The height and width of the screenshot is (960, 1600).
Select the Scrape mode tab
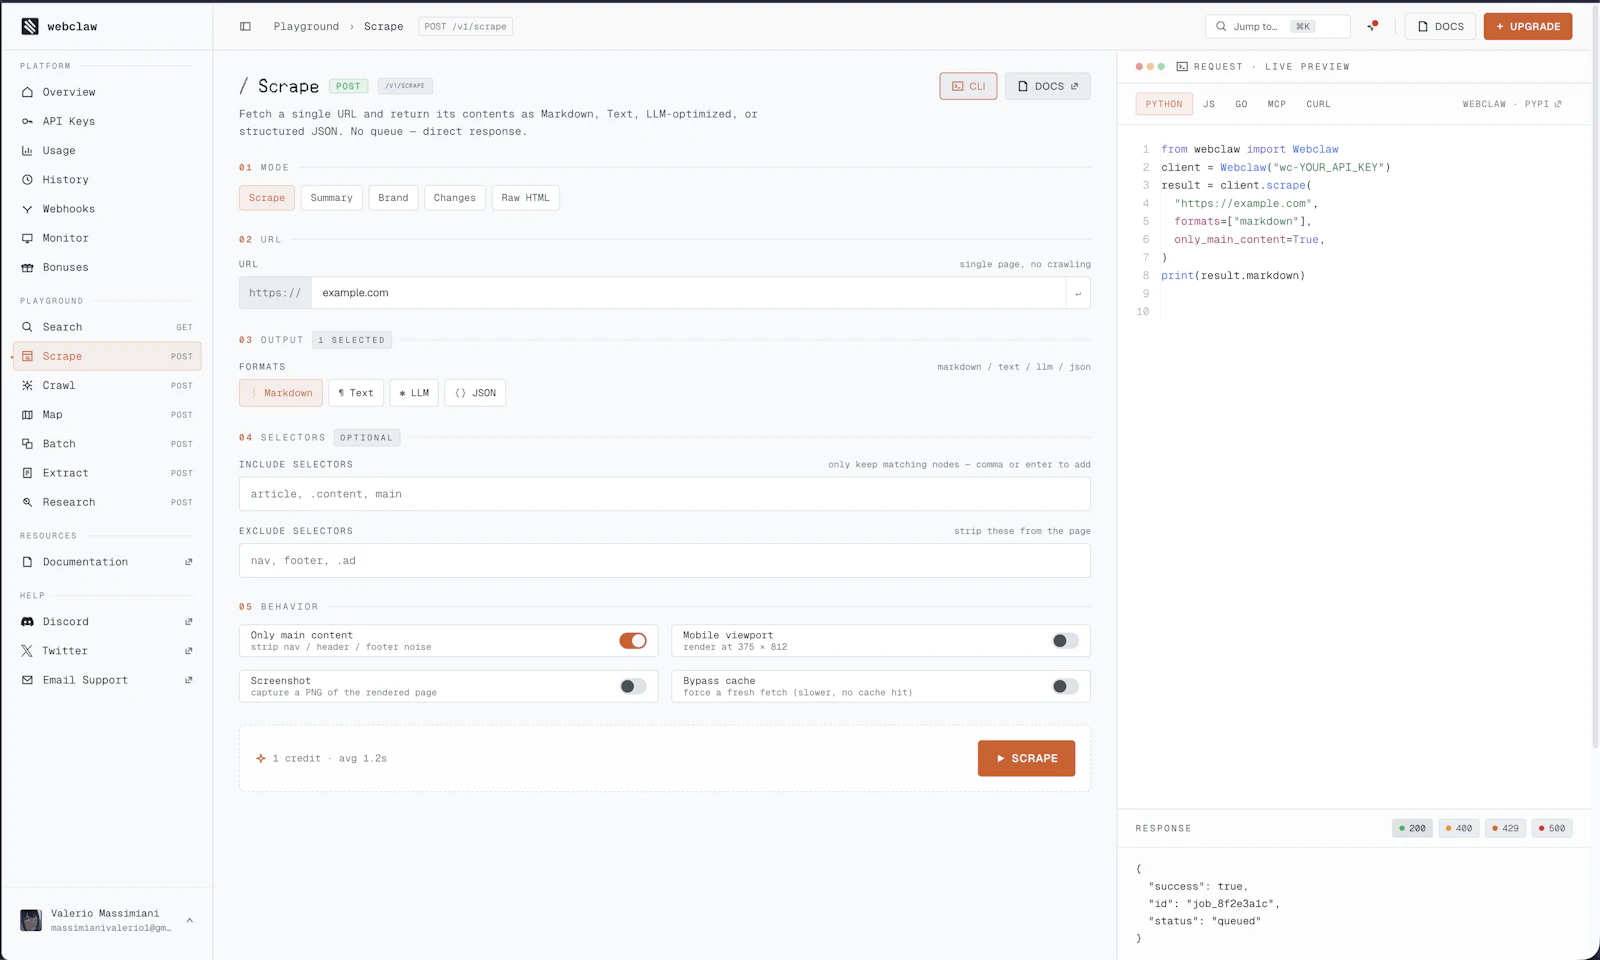pos(267,198)
